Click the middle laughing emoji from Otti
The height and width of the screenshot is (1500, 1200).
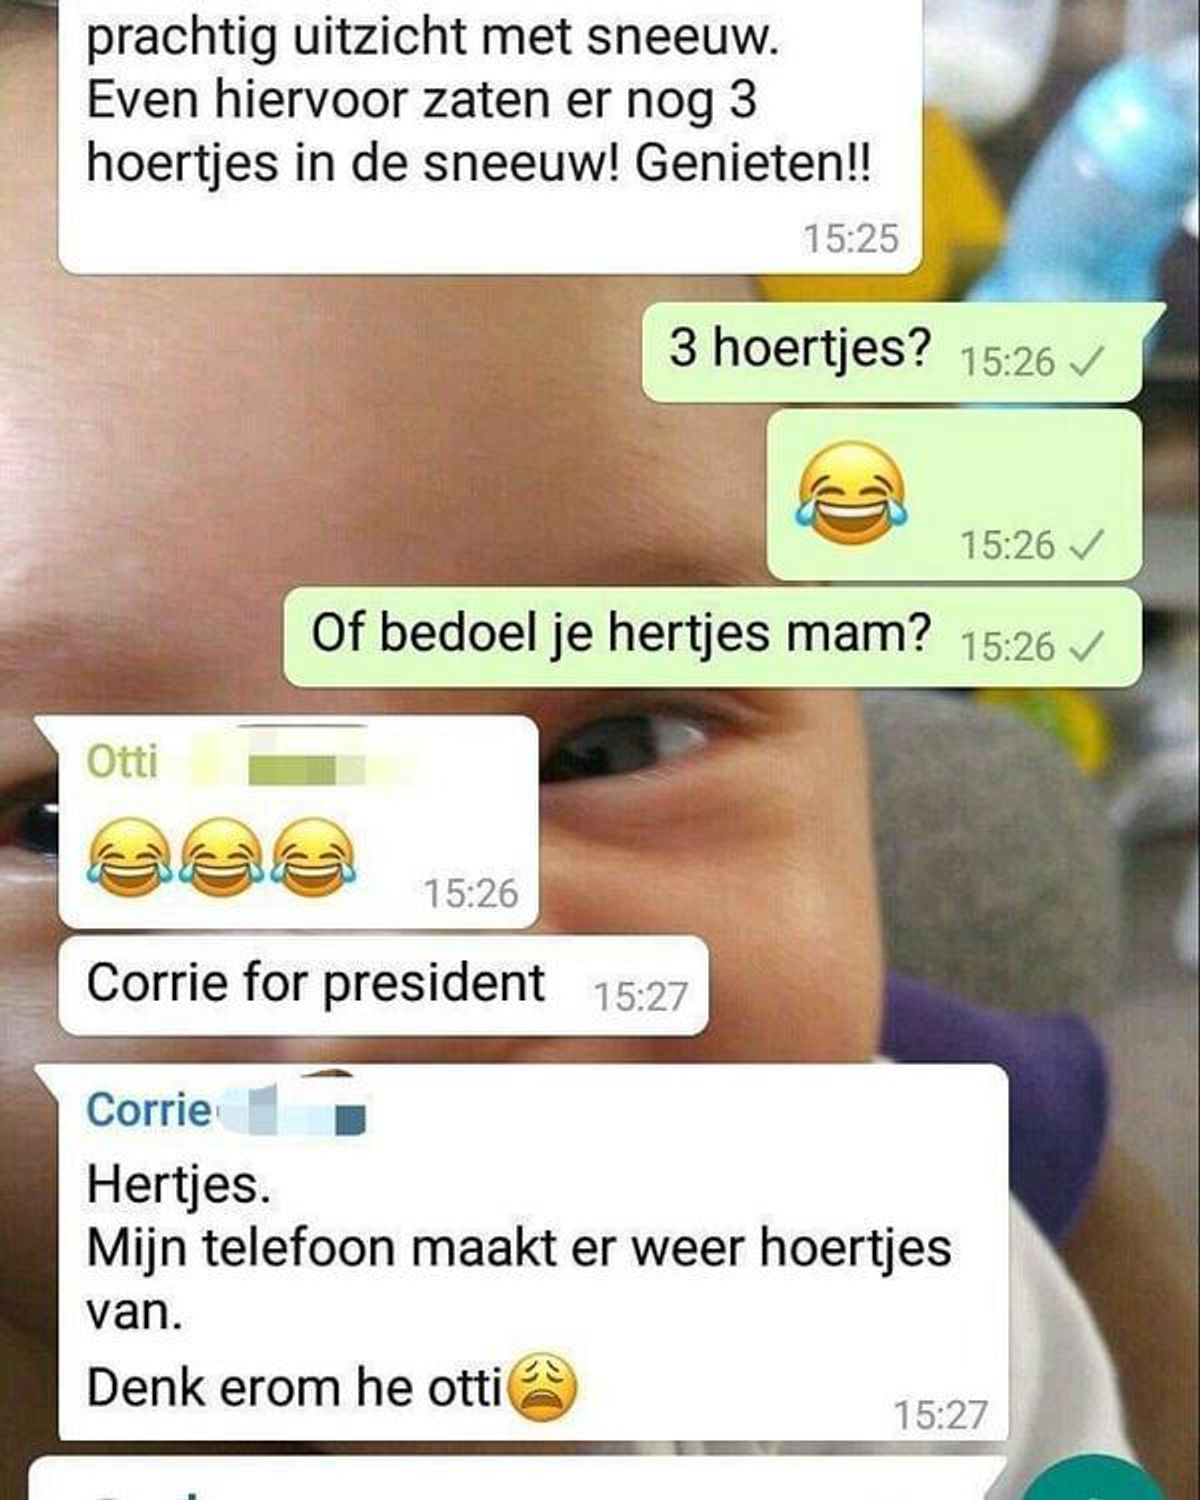[x=221, y=857]
